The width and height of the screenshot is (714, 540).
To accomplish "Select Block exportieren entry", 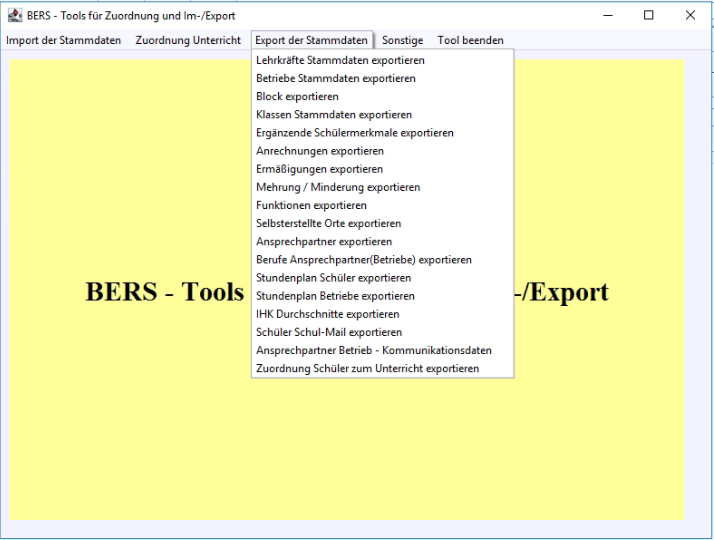I will (x=297, y=97).
